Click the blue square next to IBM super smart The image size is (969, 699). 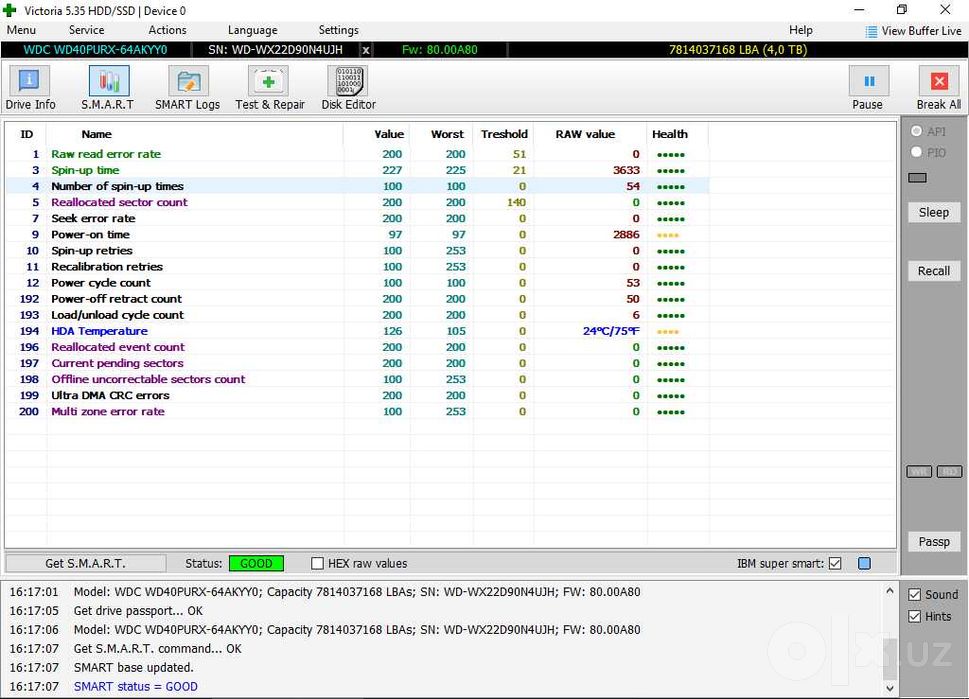[x=865, y=564]
